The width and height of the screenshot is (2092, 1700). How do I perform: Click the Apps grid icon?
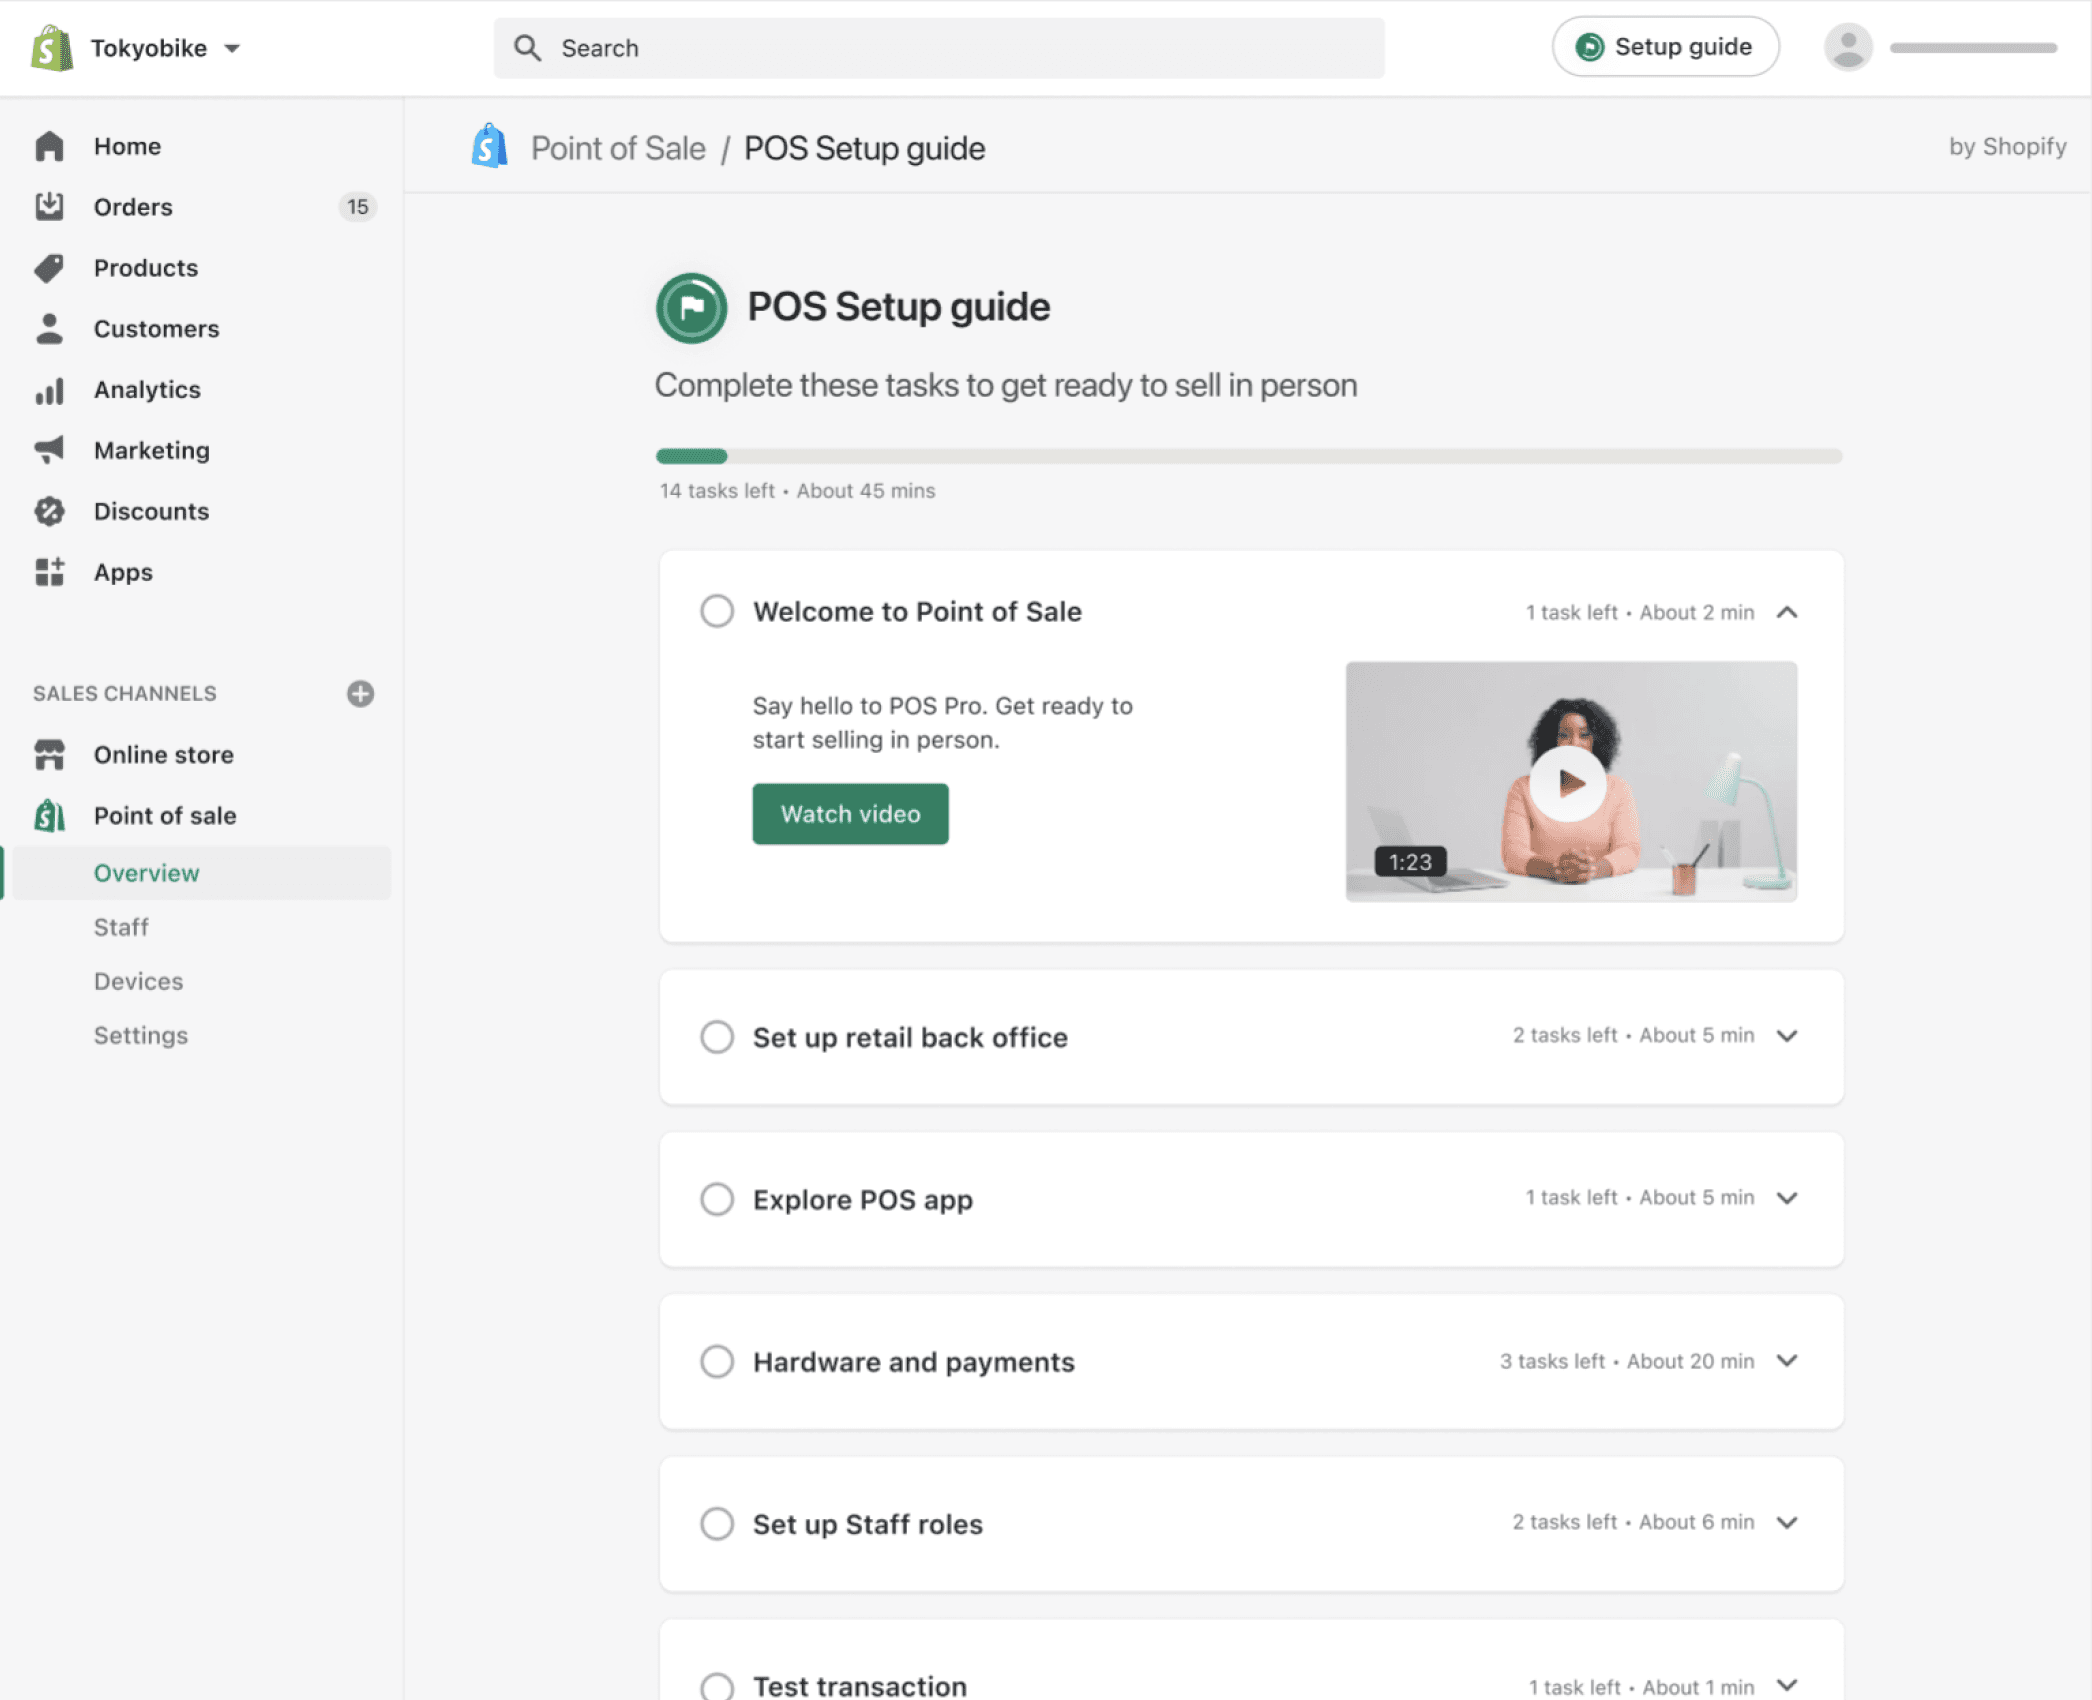coord(49,572)
